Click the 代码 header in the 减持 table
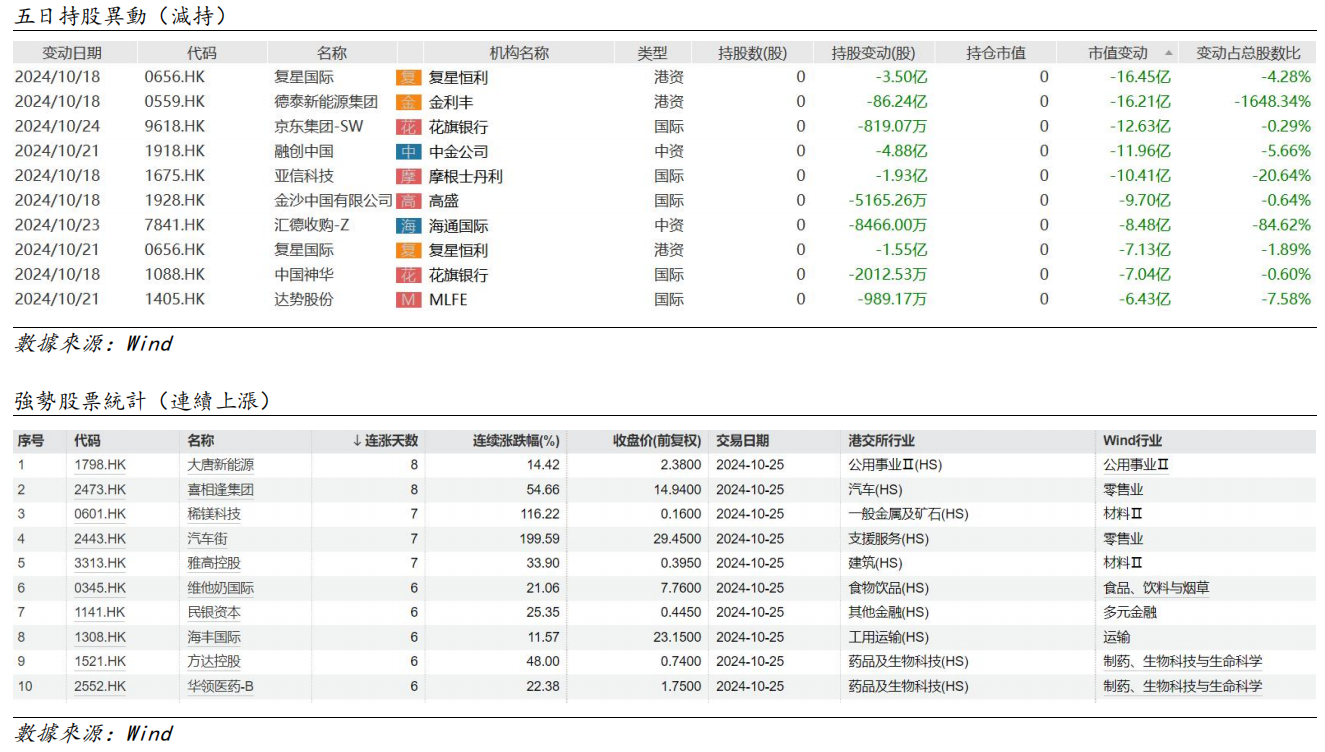Image resolution: width=1325 pixels, height=752 pixels. pyautogui.click(x=201, y=53)
